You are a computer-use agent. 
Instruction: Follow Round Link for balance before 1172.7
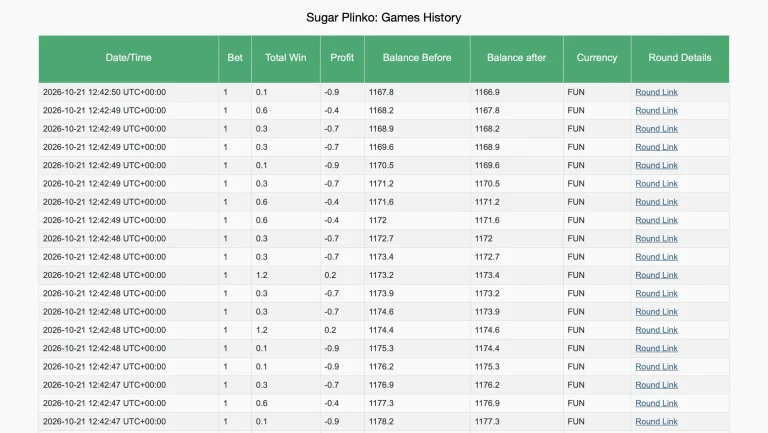point(656,239)
